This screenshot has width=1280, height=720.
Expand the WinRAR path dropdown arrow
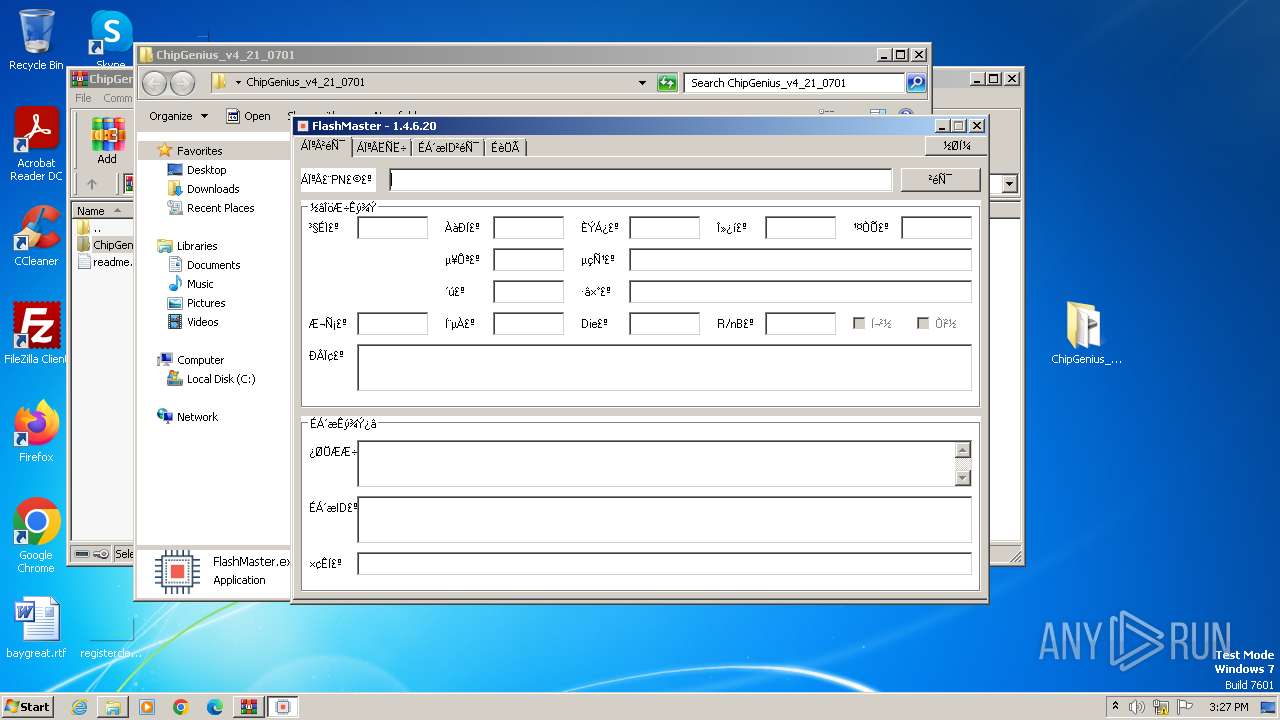click(x=1009, y=184)
